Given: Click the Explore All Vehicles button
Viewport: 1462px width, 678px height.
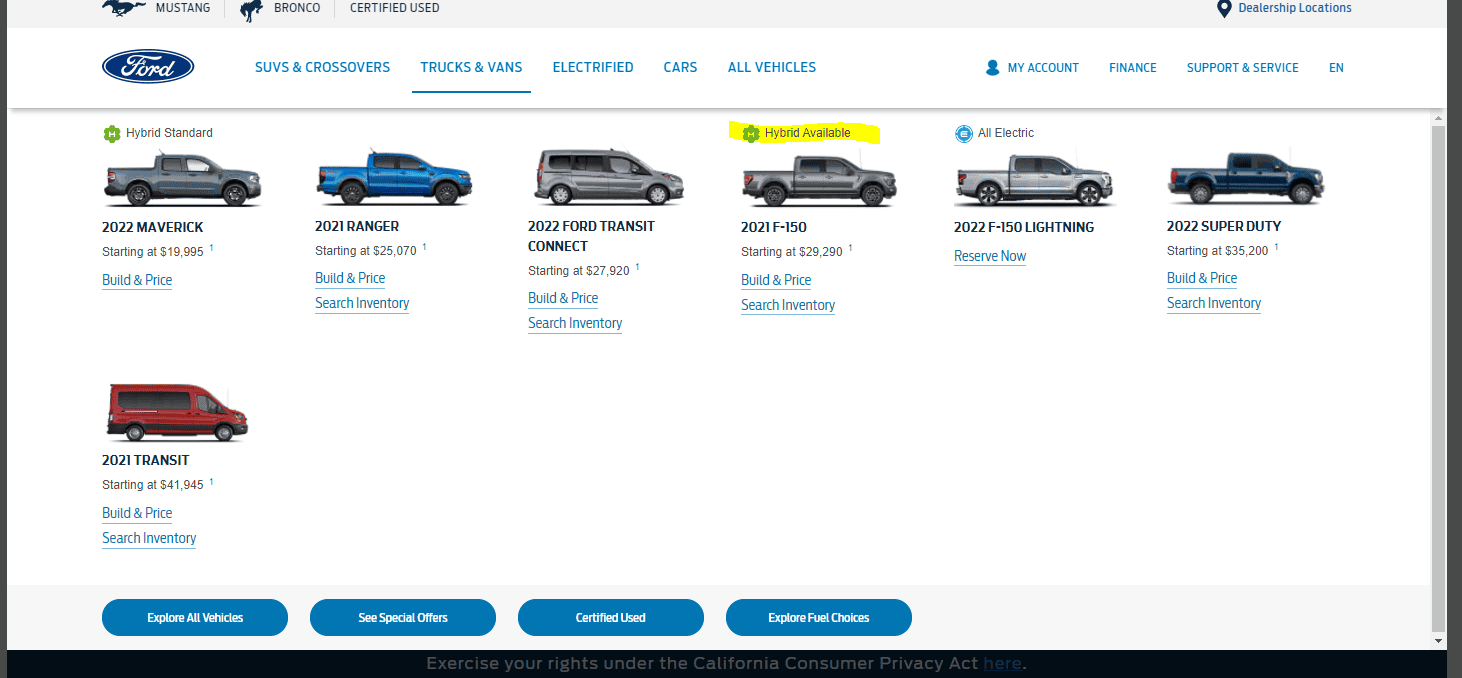Looking at the screenshot, I should 195,617.
